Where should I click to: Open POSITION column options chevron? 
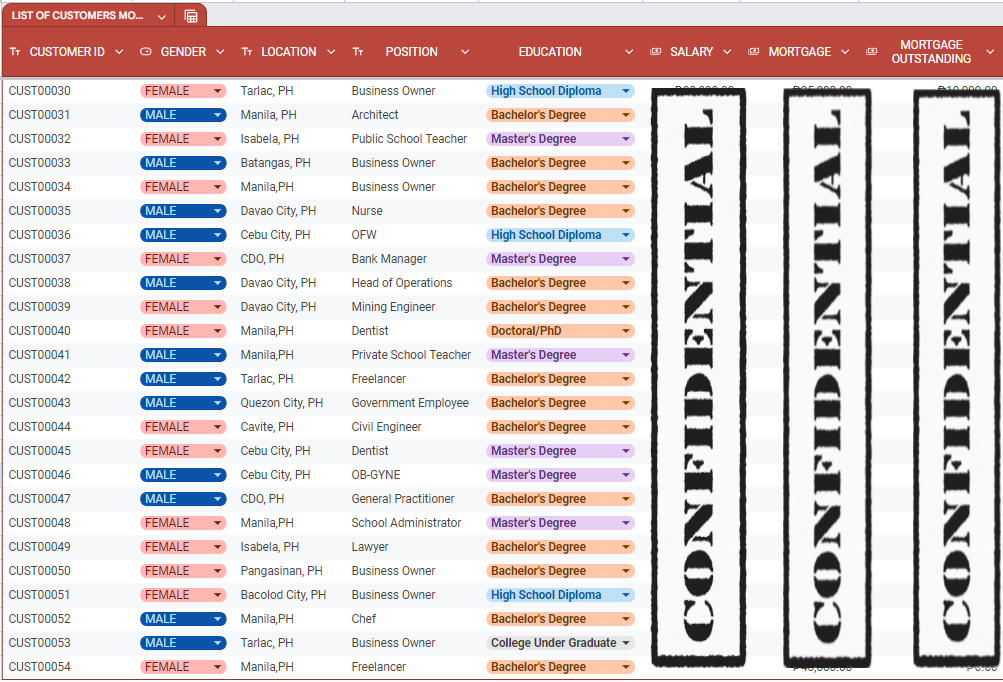point(465,52)
